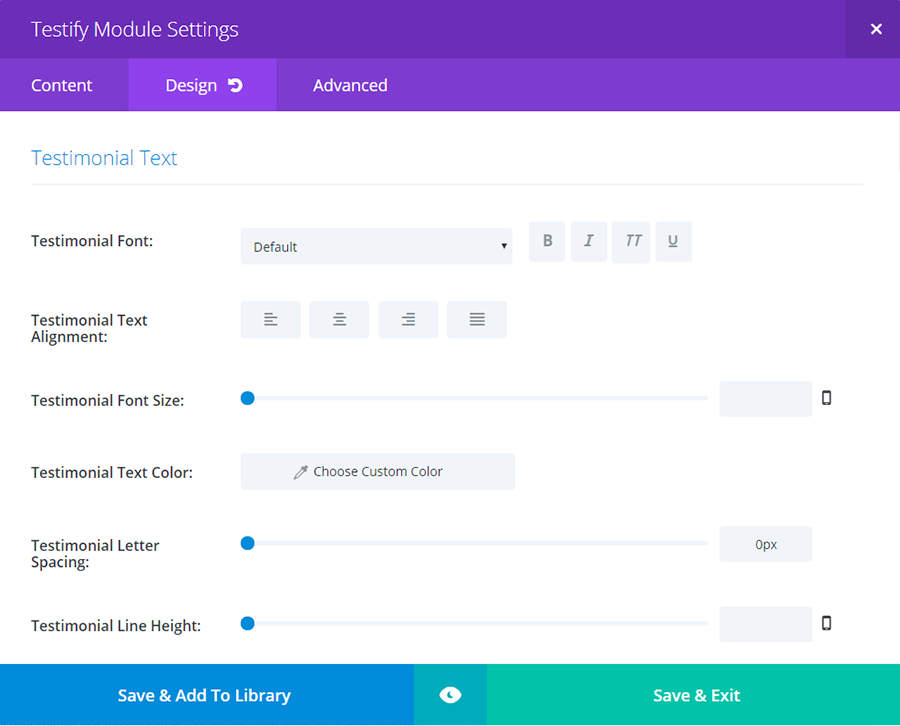The width and height of the screenshot is (900, 726).
Task: Toggle italic for Testimonial Font
Action: [x=589, y=242]
